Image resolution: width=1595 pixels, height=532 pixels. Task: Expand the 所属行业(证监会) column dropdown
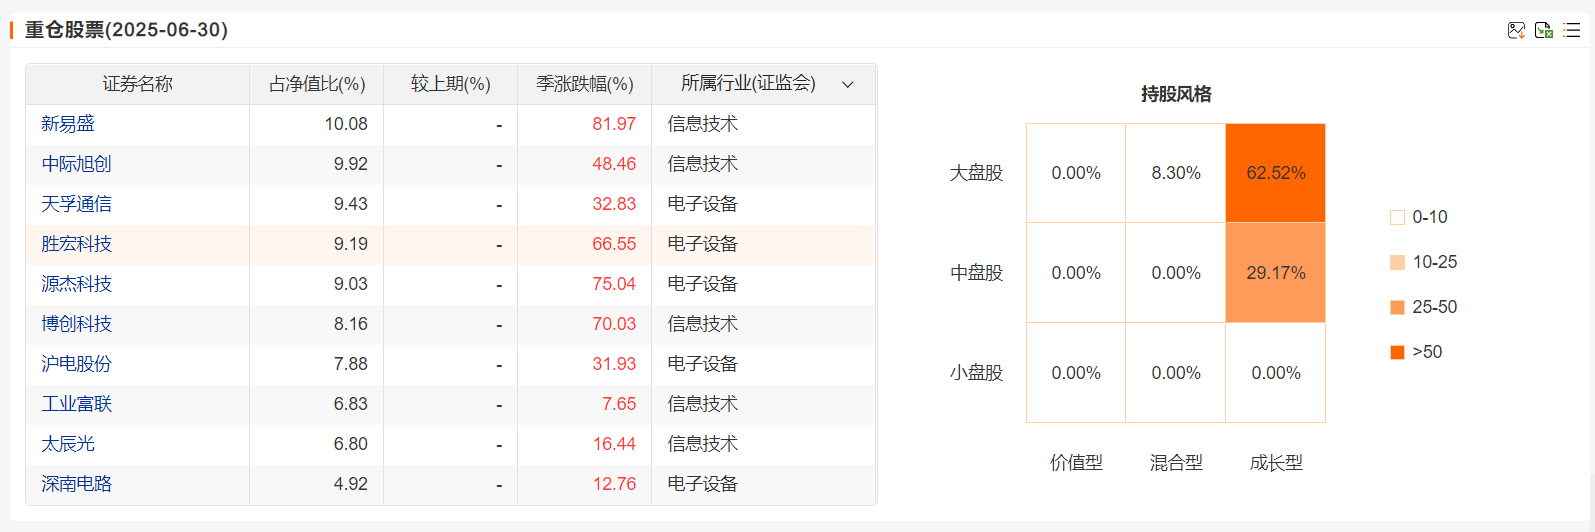point(848,85)
